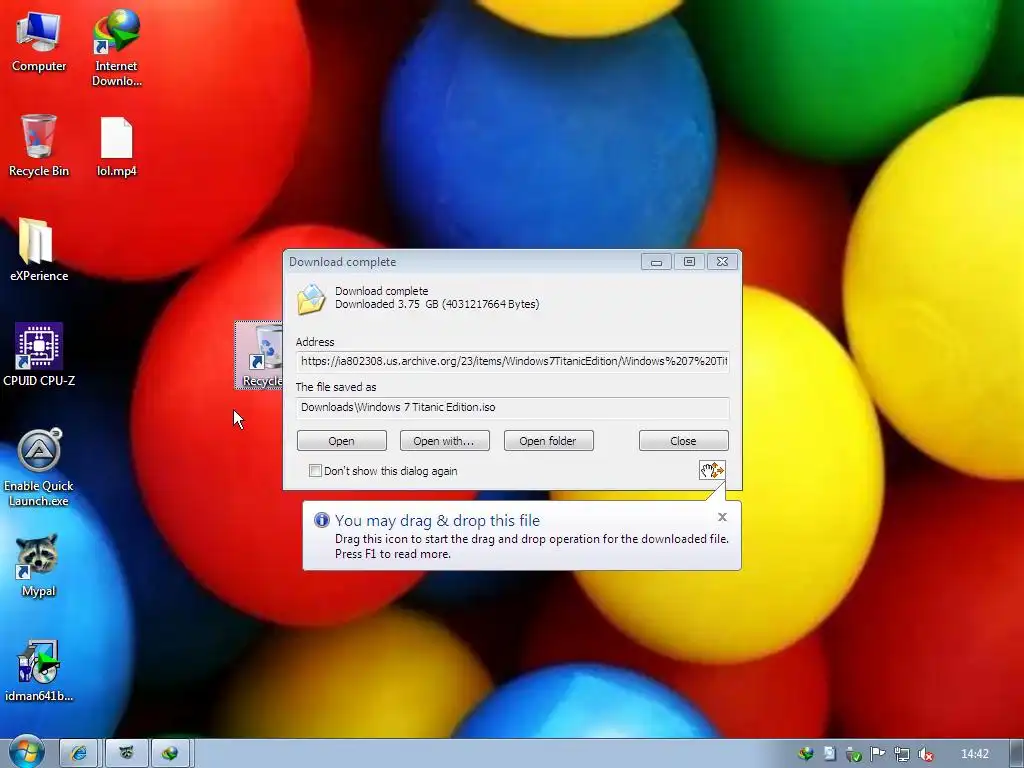The height and width of the screenshot is (768, 1024).
Task: Open Internet Explorer from the taskbar
Action: coord(79,754)
